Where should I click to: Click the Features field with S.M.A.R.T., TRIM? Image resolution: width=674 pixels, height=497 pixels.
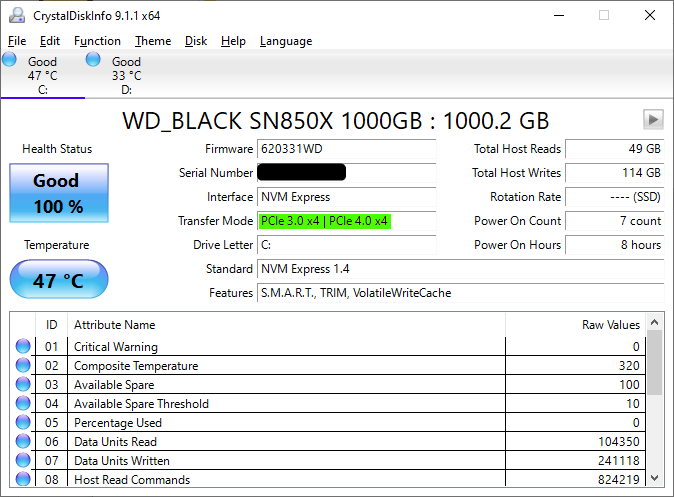coord(461,293)
